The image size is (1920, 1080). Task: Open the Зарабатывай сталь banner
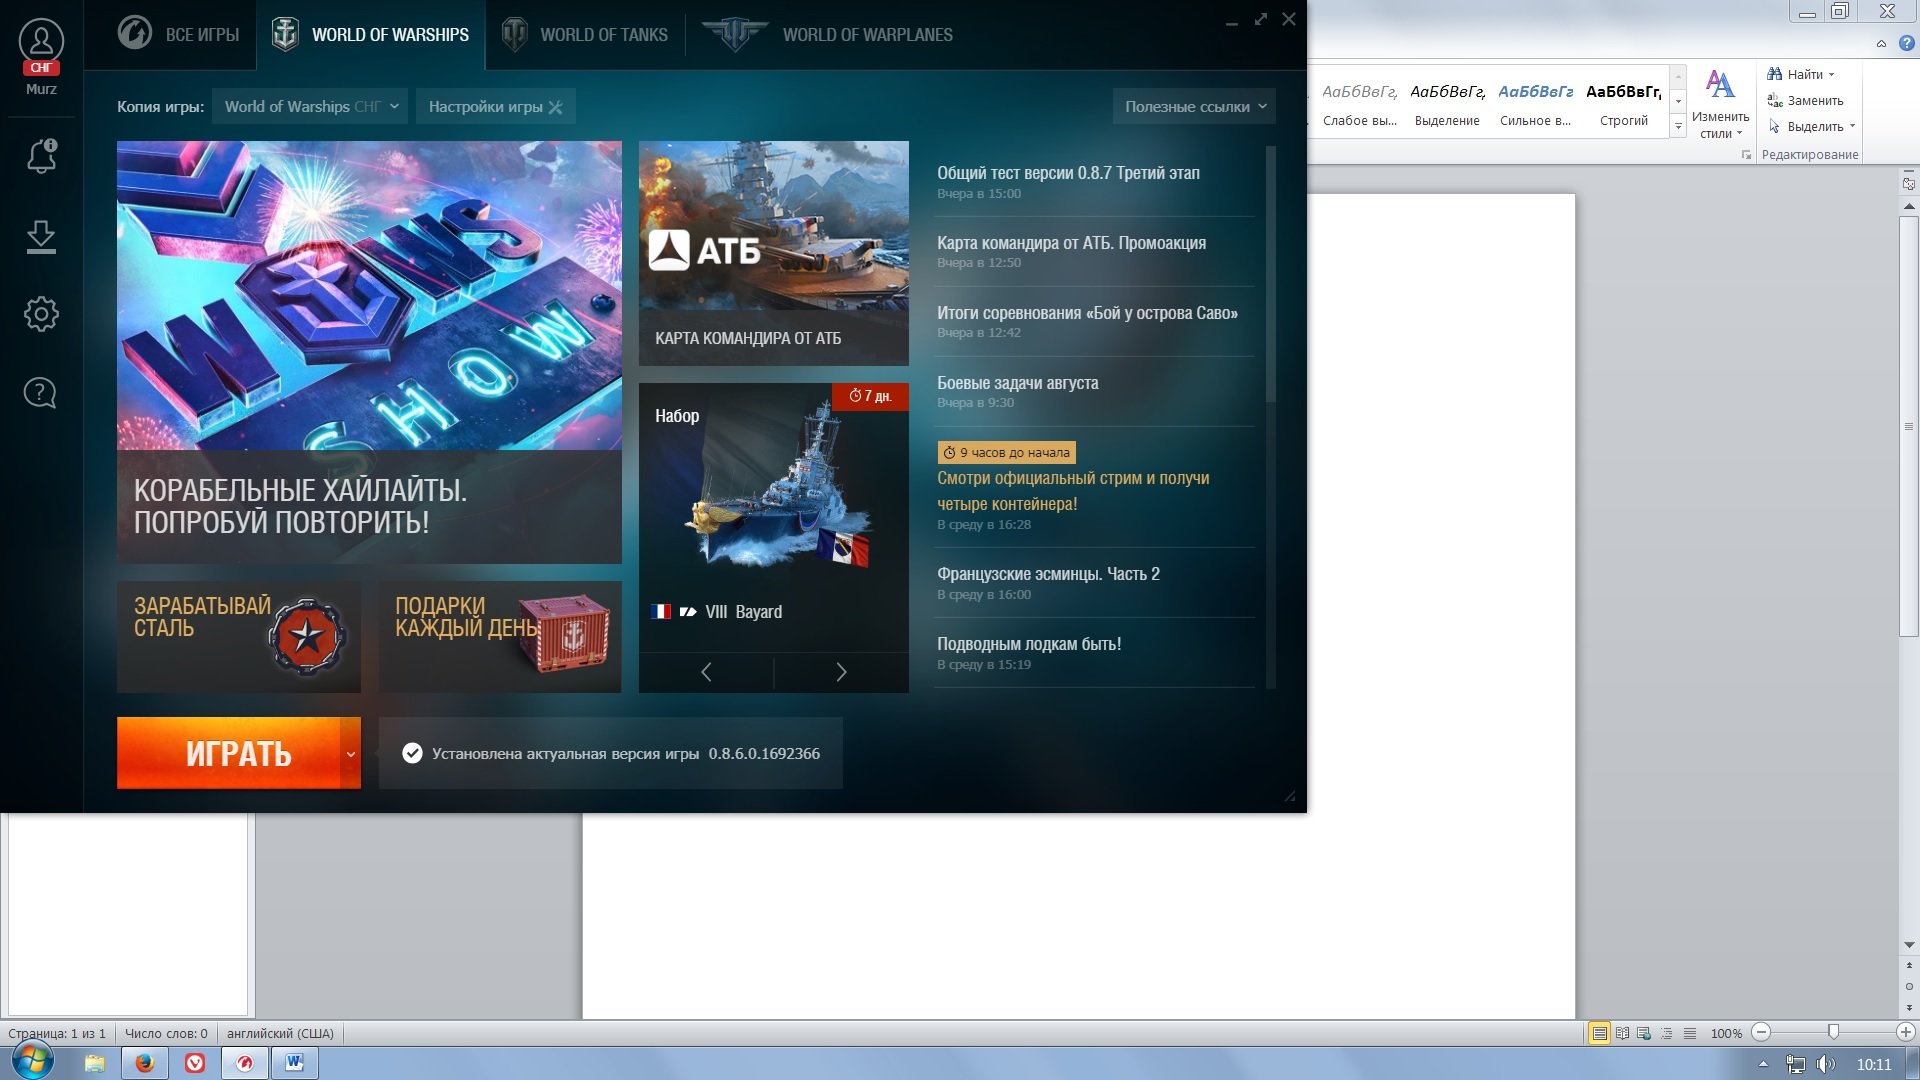pyautogui.click(x=239, y=636)
